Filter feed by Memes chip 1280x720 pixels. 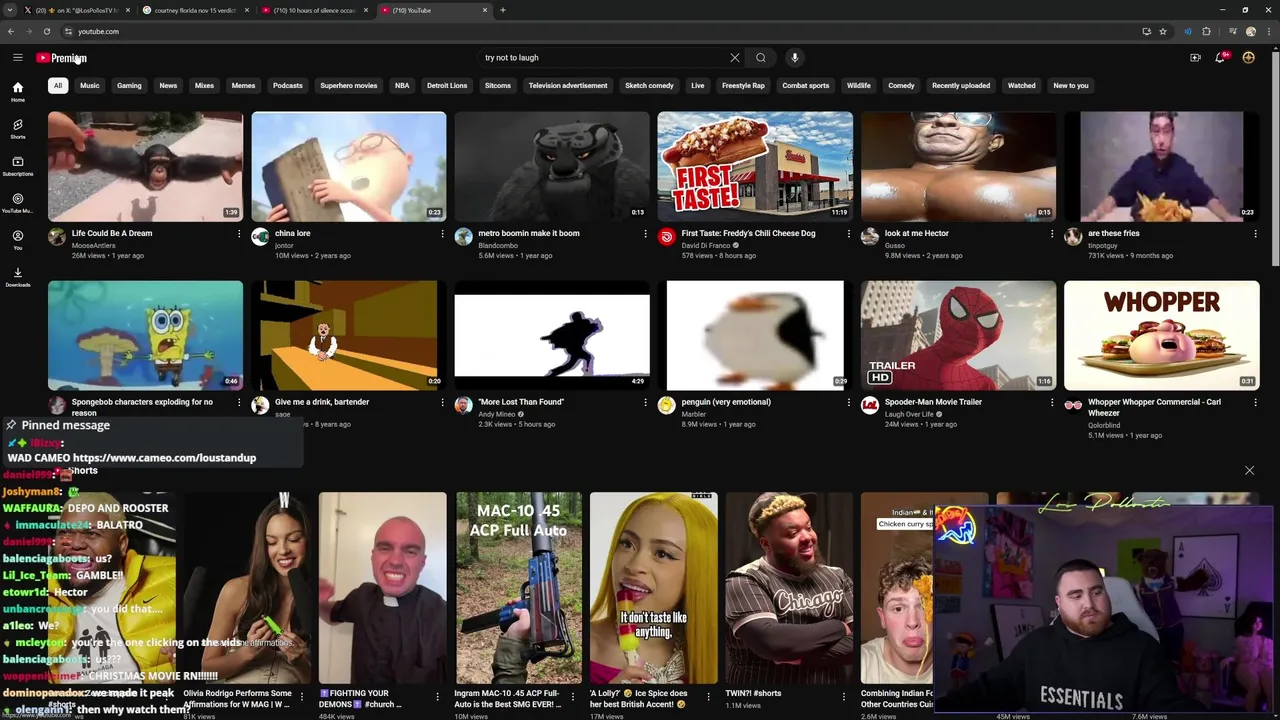[243, 85]
